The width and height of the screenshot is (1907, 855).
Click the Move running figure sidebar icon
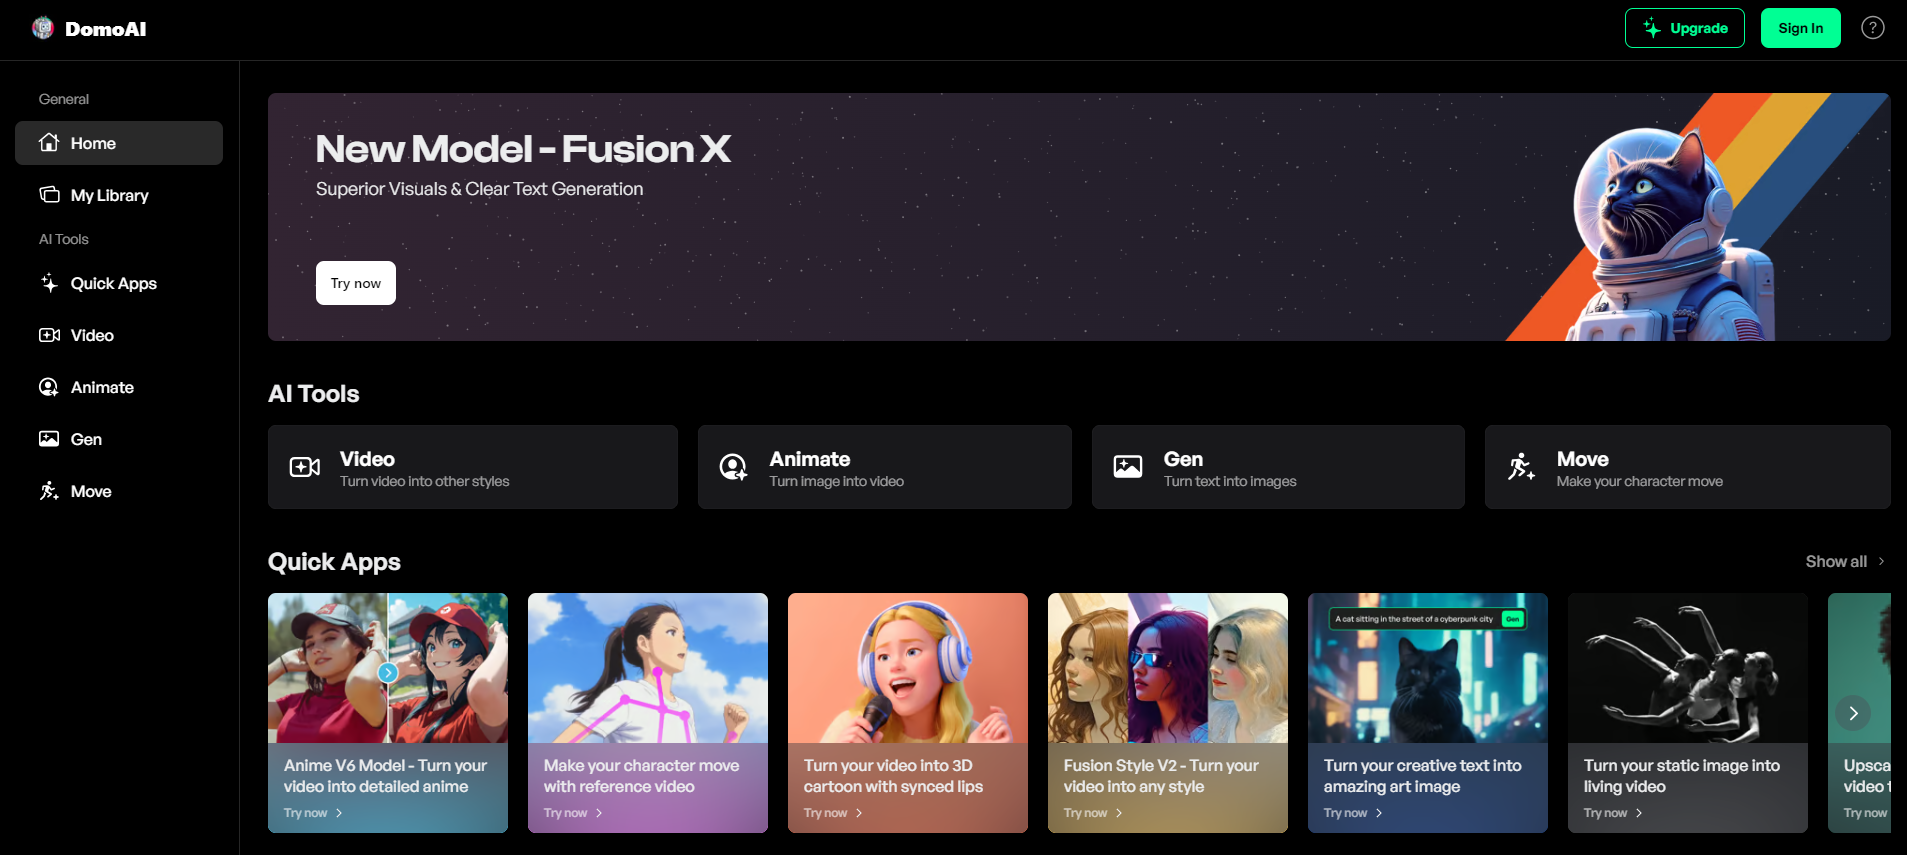click(49, 491)
